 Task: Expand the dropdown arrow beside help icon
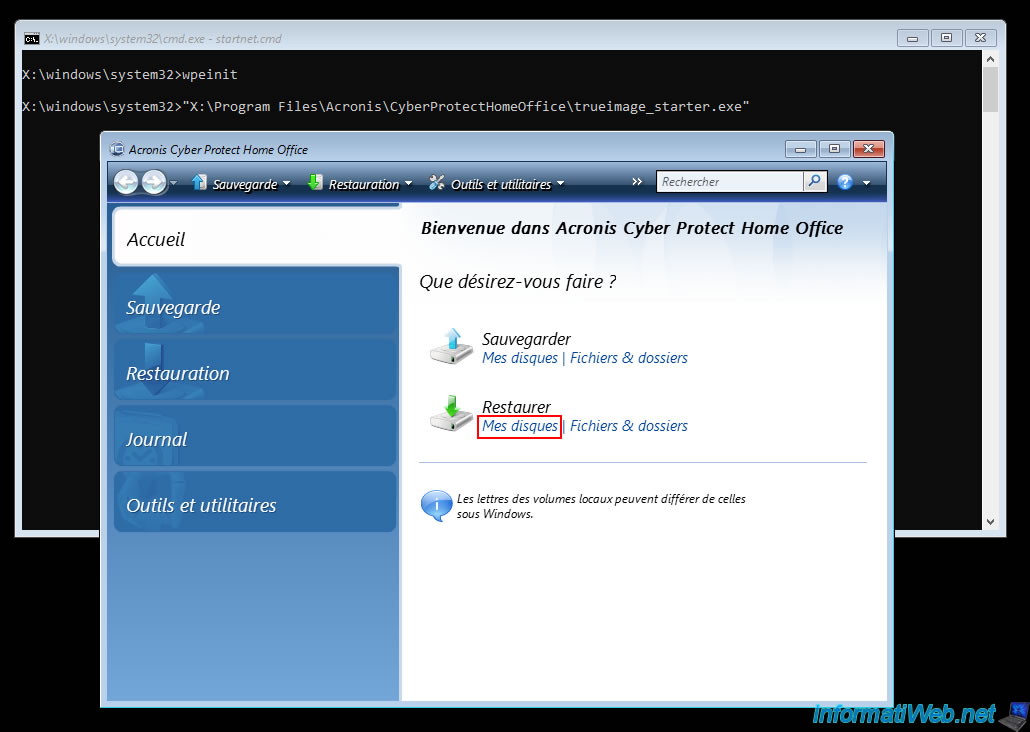click(x=866, y=183)
